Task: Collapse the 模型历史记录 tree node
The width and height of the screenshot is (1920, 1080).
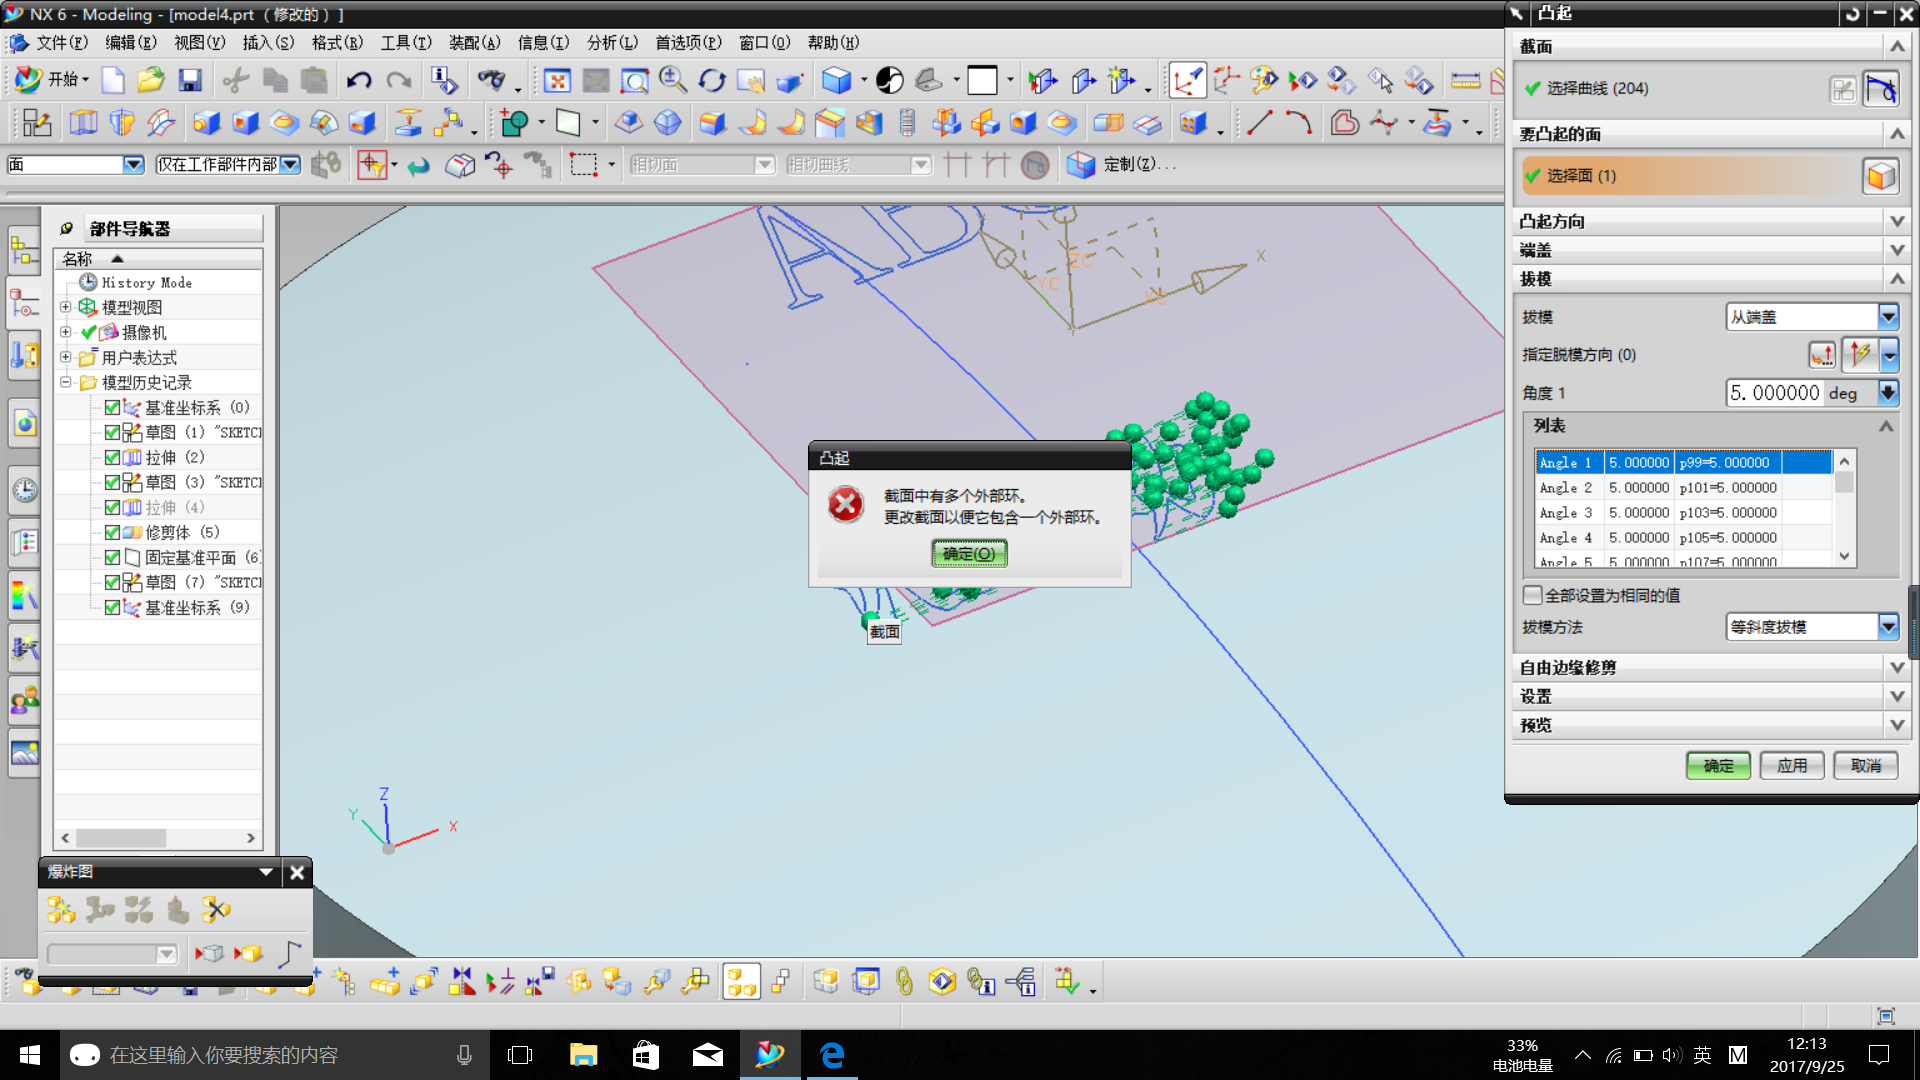Action: tap(66, 382)
